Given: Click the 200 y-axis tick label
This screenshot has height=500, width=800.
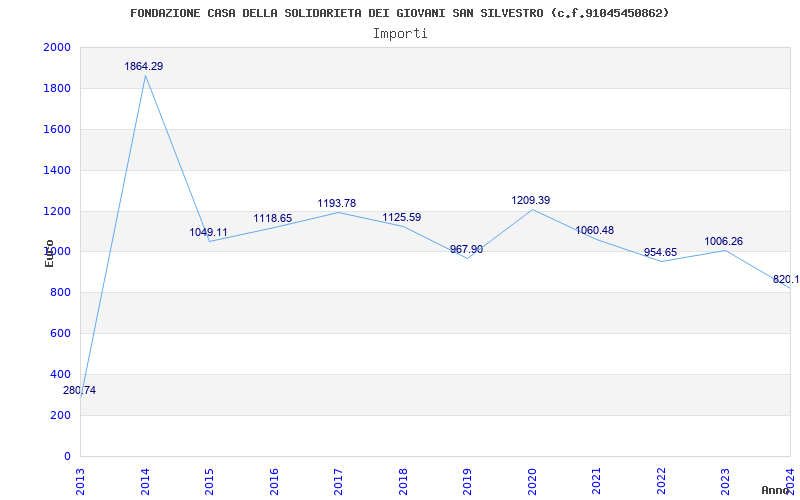Looking at the screenshot, I should [x=60, y=415].
